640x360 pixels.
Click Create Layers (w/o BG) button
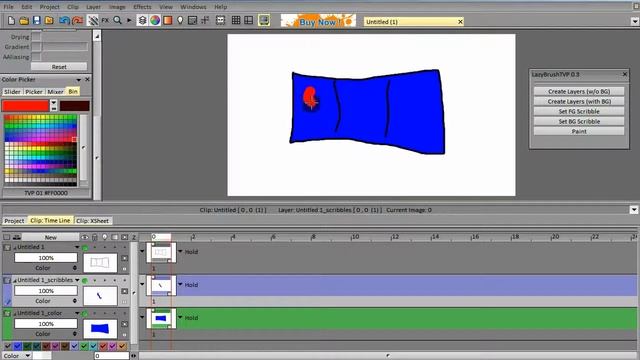579,91
